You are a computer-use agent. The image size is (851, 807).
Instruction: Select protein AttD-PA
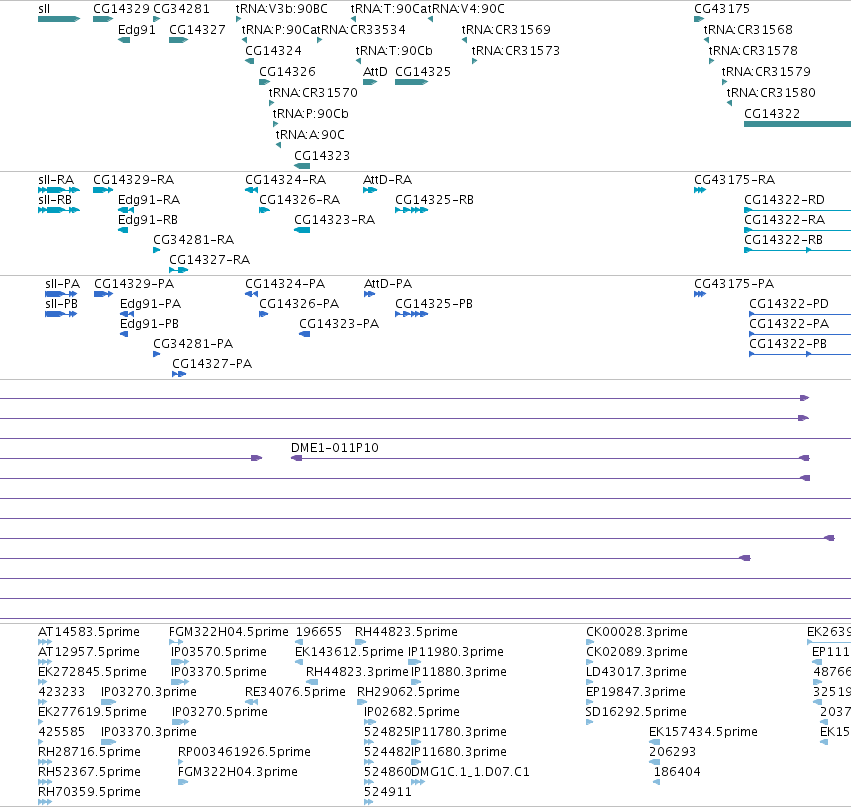(370, 294)
